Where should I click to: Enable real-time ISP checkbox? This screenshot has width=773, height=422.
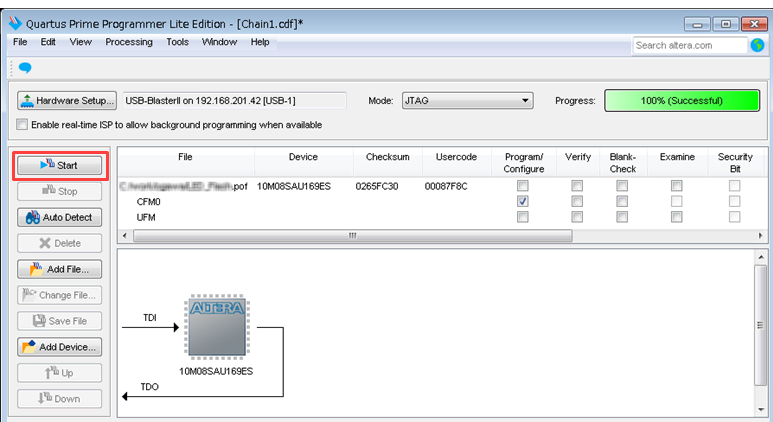coord(22,124)
